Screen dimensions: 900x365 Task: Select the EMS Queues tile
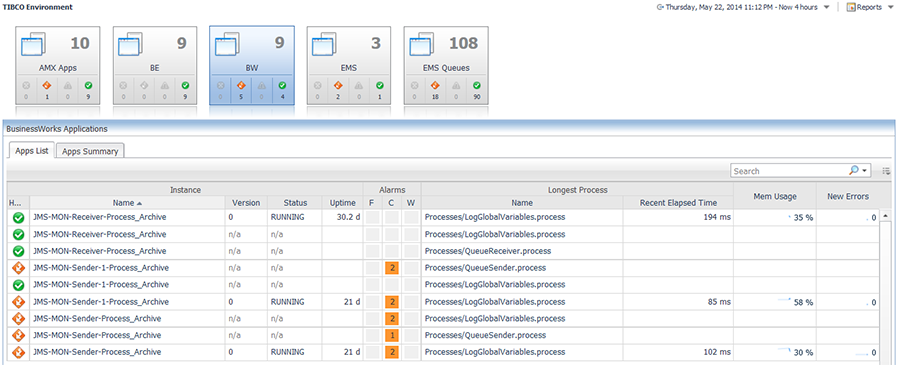446,65
